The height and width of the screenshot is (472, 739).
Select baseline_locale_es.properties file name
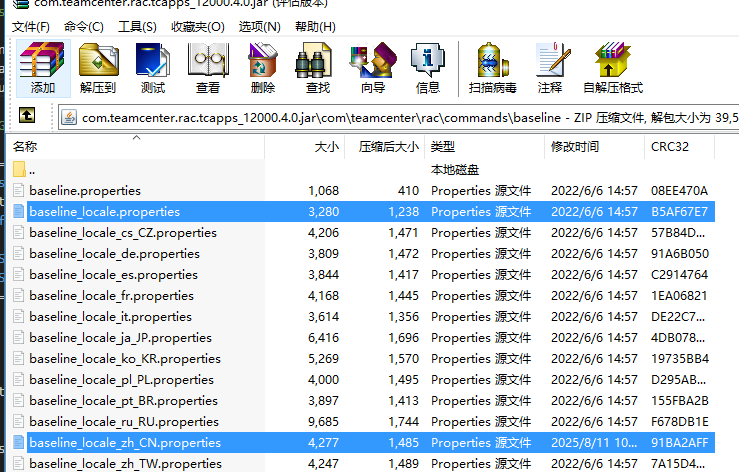(114, 274)
